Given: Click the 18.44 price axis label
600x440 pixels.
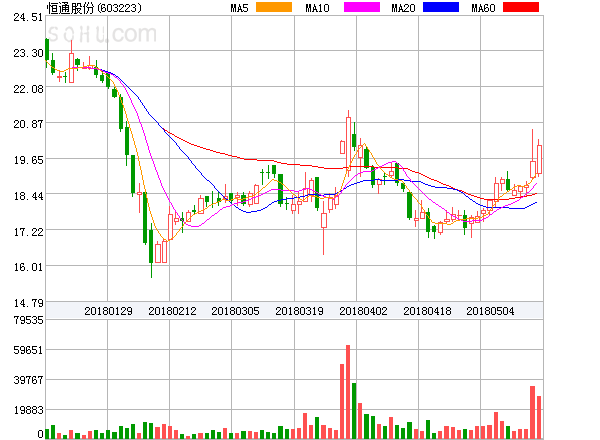Looking at the screenshot, I should pyautogui.click(x=28, y=196).
